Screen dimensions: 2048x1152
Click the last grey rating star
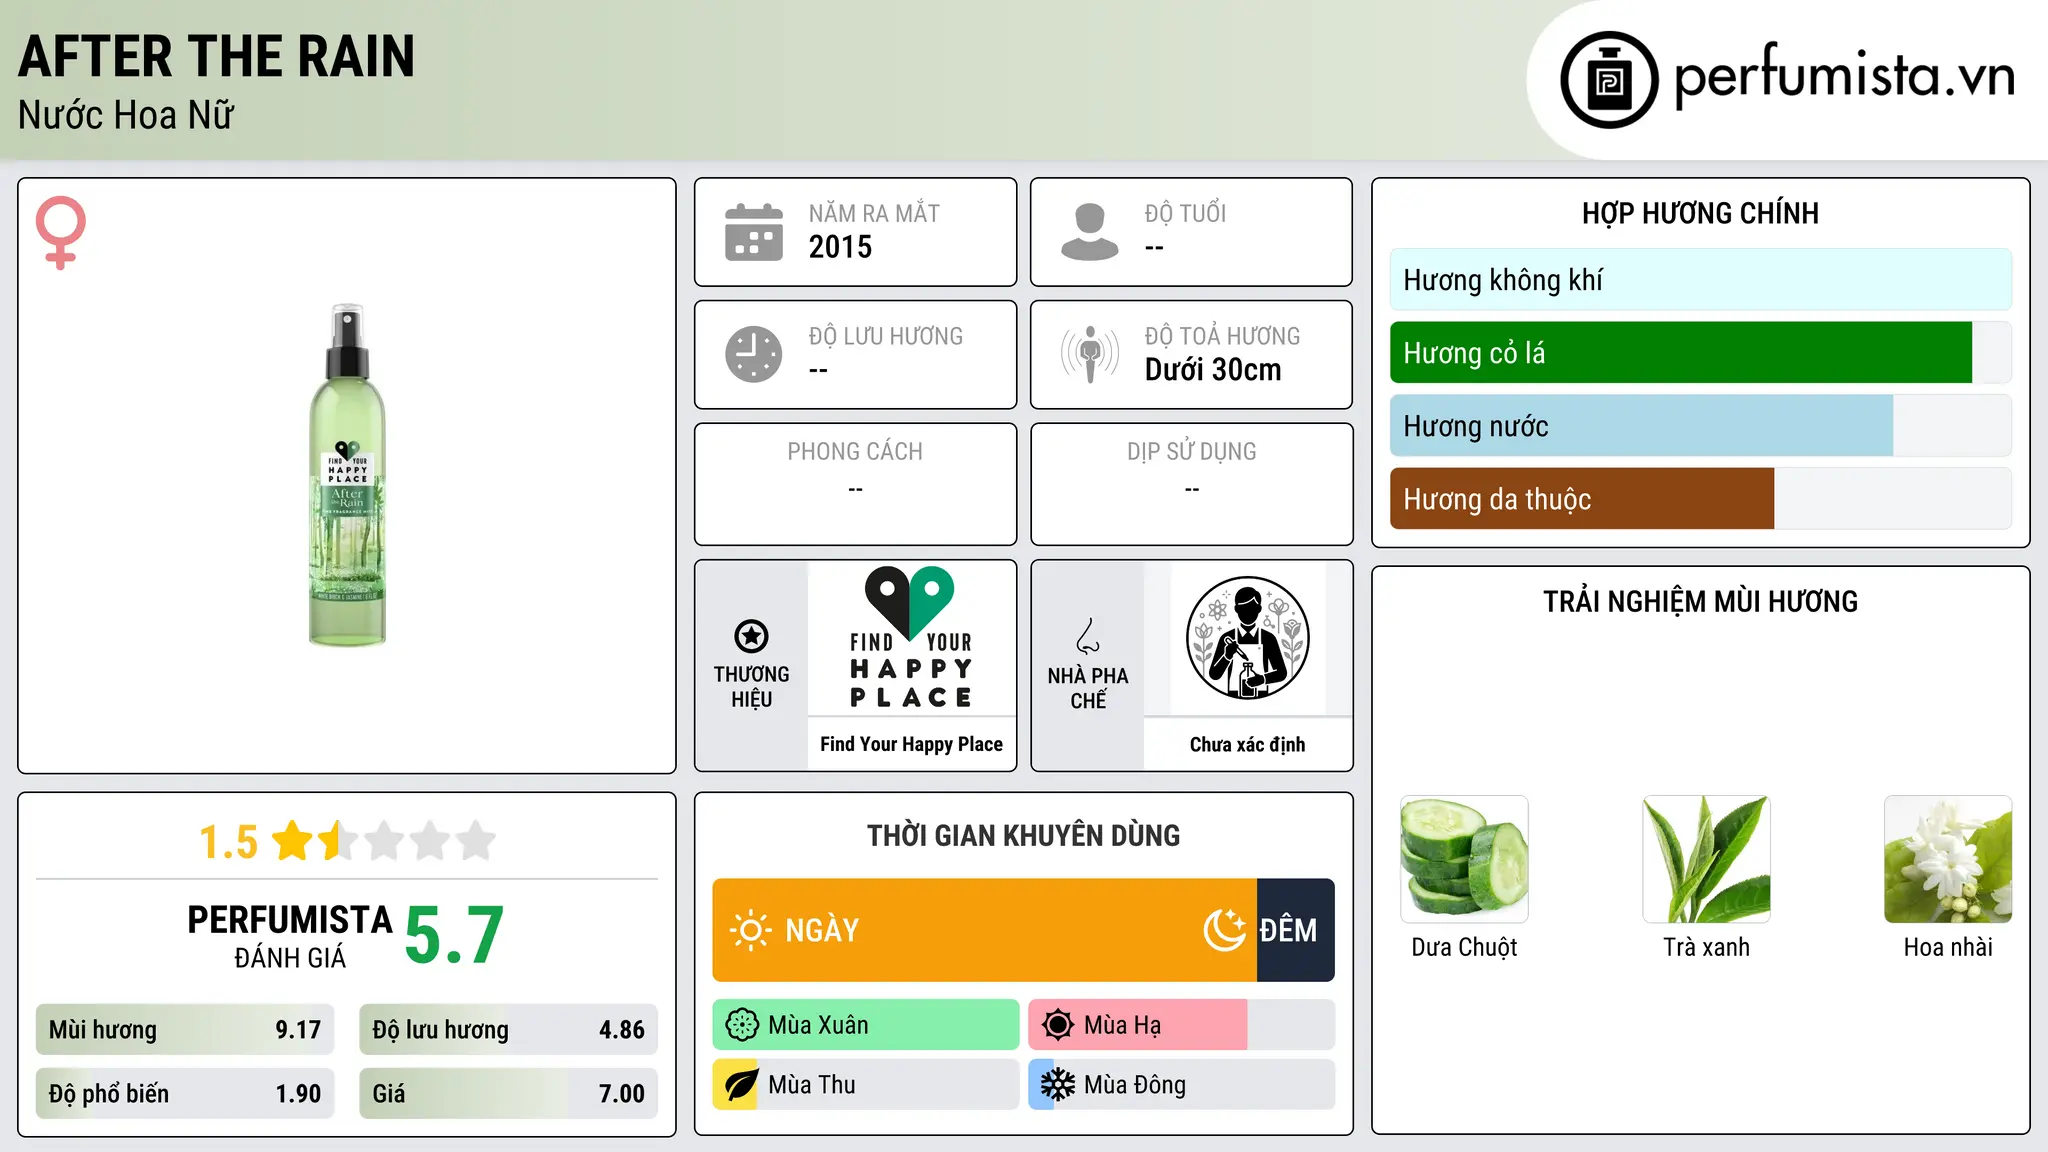coord(476,840)
